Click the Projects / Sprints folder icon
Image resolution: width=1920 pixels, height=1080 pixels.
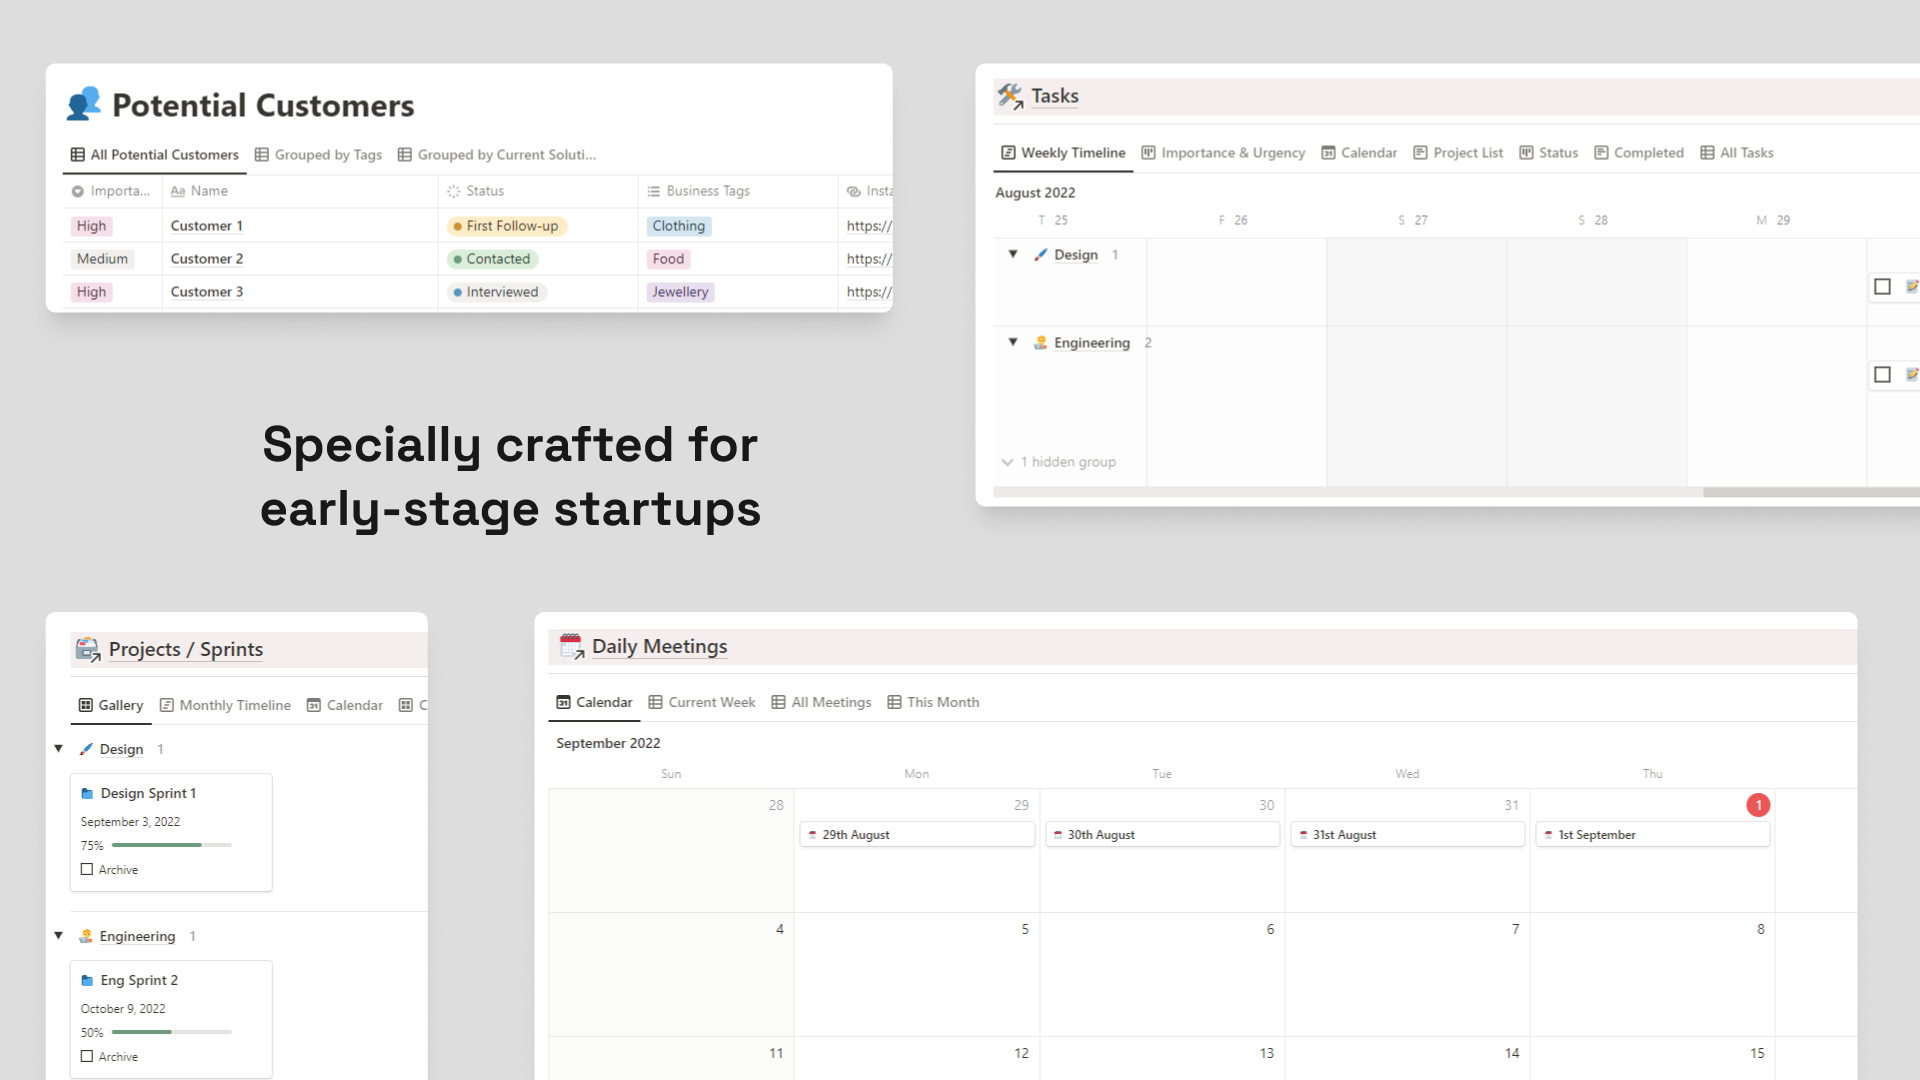88,649
